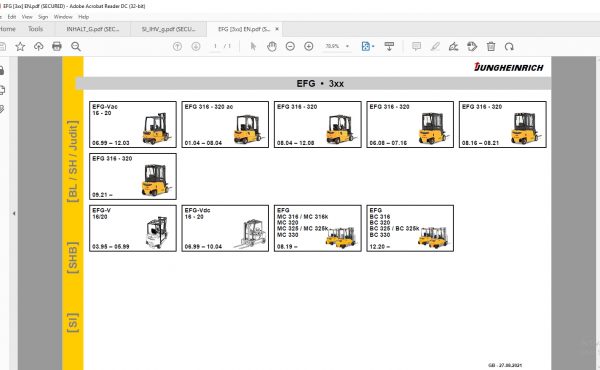Zoom in with the plus icon
The height and width of the screenshot is (370, 600).
[x=308, y=47]
